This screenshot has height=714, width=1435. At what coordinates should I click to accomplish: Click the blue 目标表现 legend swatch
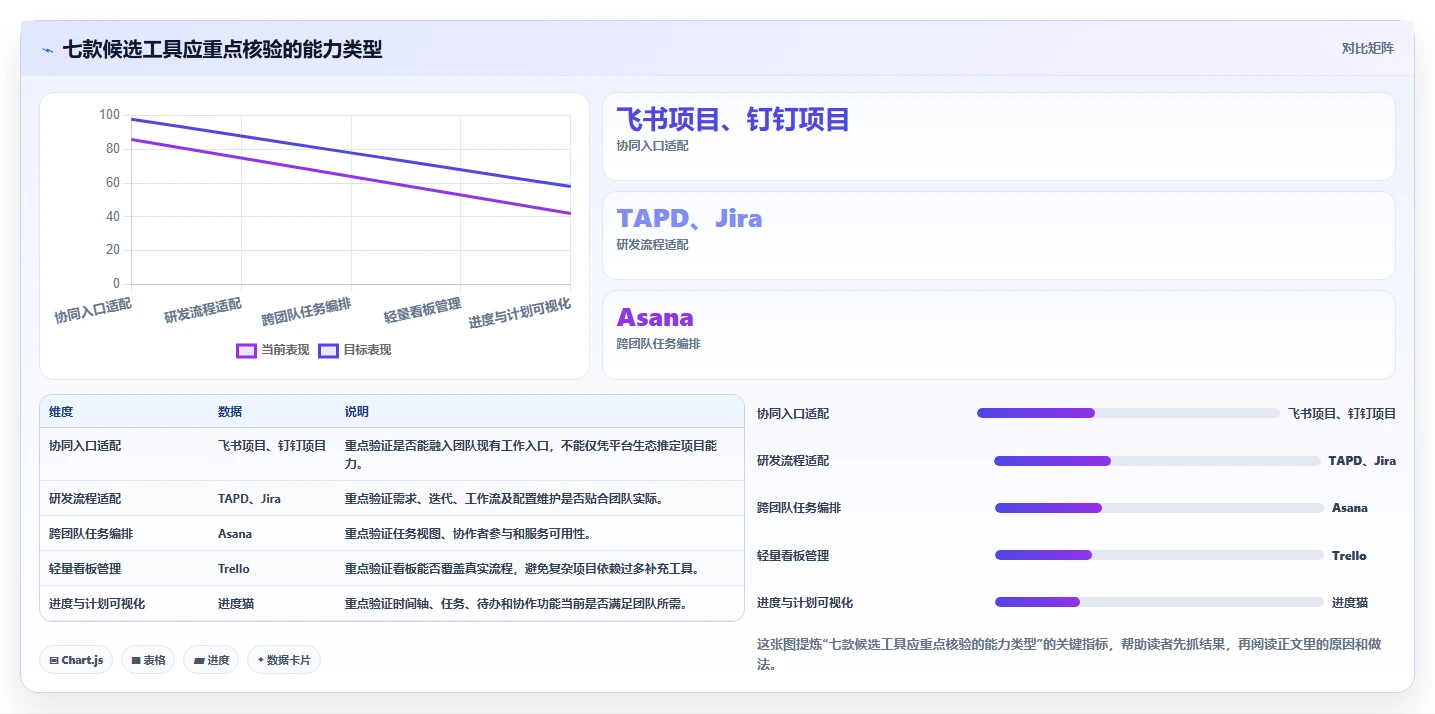pyautogui.click(x=329, y=350)
